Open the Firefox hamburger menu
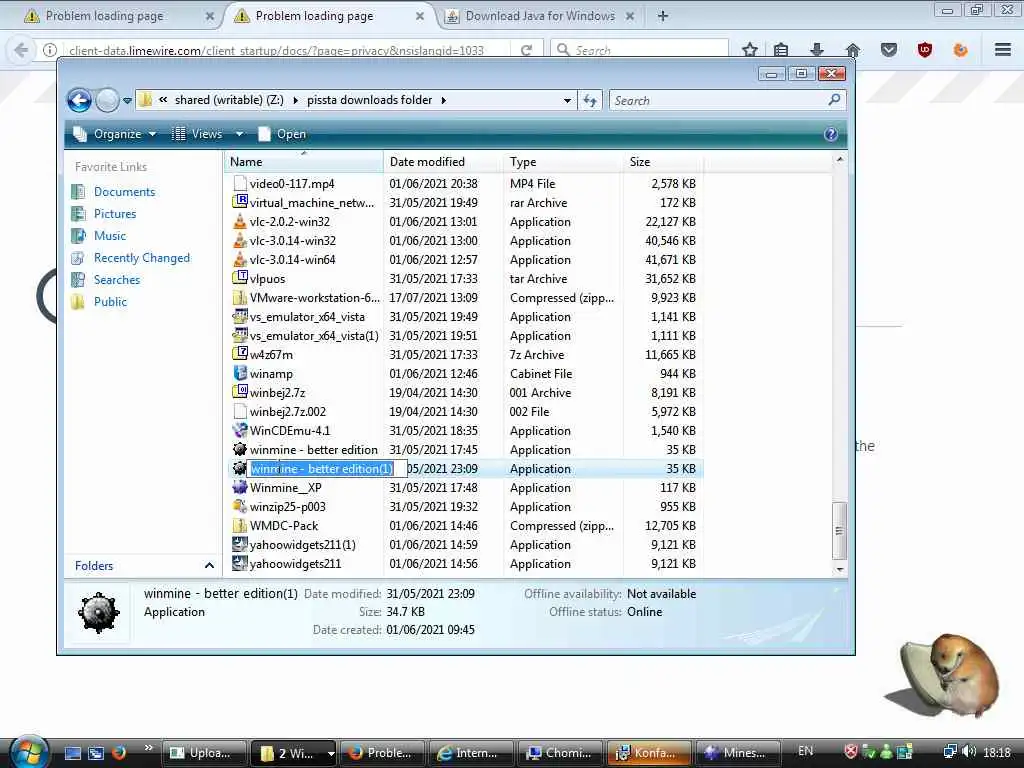The height and width of the screenshot is (768, 1024). 1003,50
